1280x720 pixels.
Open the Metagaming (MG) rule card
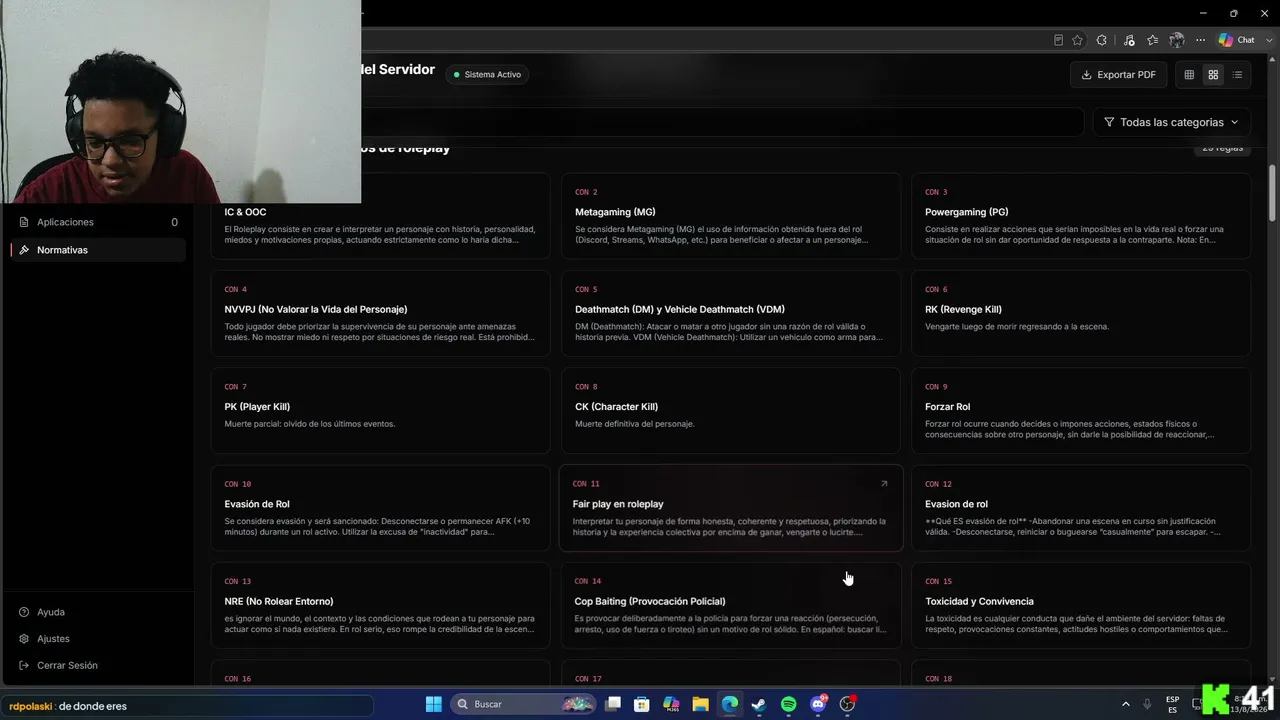[x=731, y=216]
